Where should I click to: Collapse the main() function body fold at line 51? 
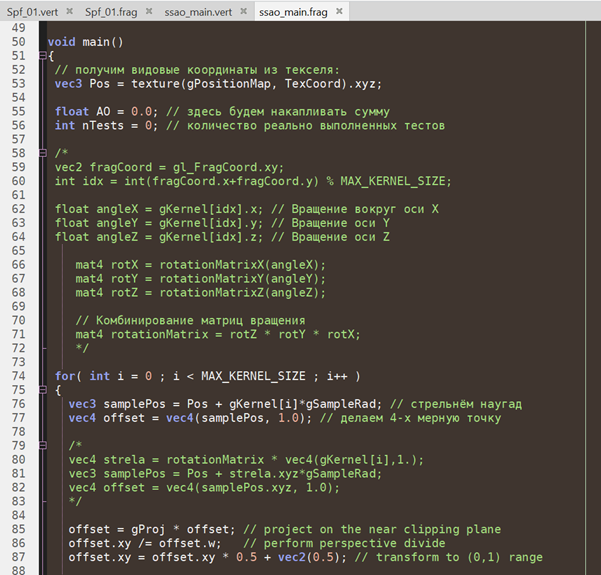[42, 56]
